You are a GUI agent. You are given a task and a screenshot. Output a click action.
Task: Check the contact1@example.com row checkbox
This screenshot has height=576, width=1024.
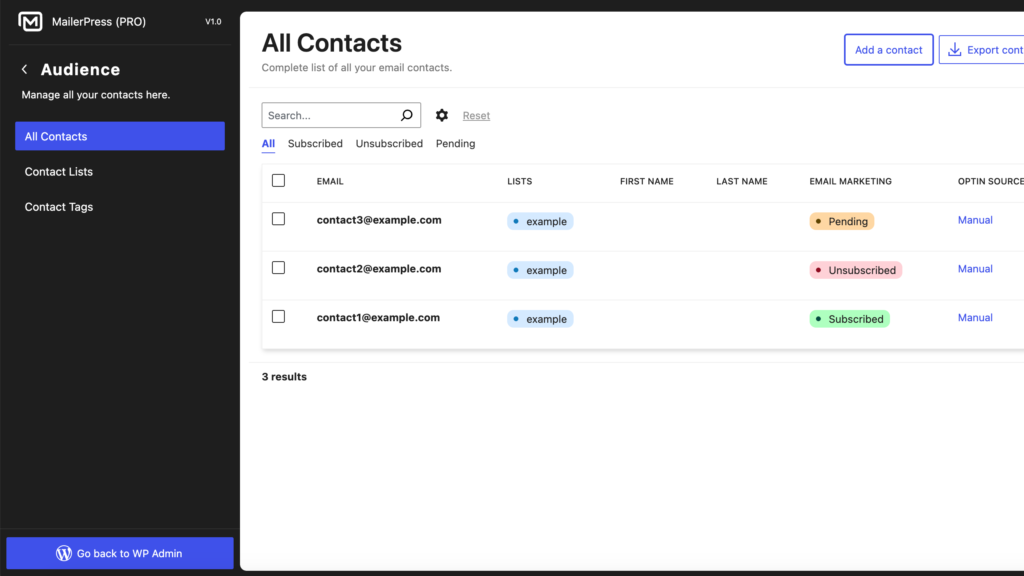(278, 316)
